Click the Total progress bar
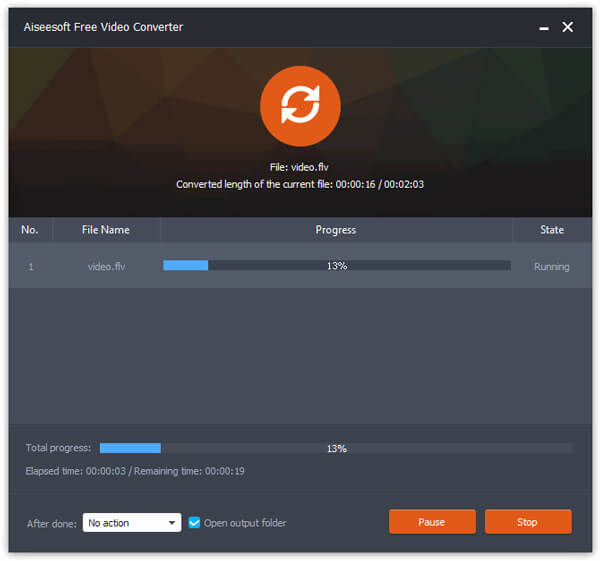 [336, 448]
